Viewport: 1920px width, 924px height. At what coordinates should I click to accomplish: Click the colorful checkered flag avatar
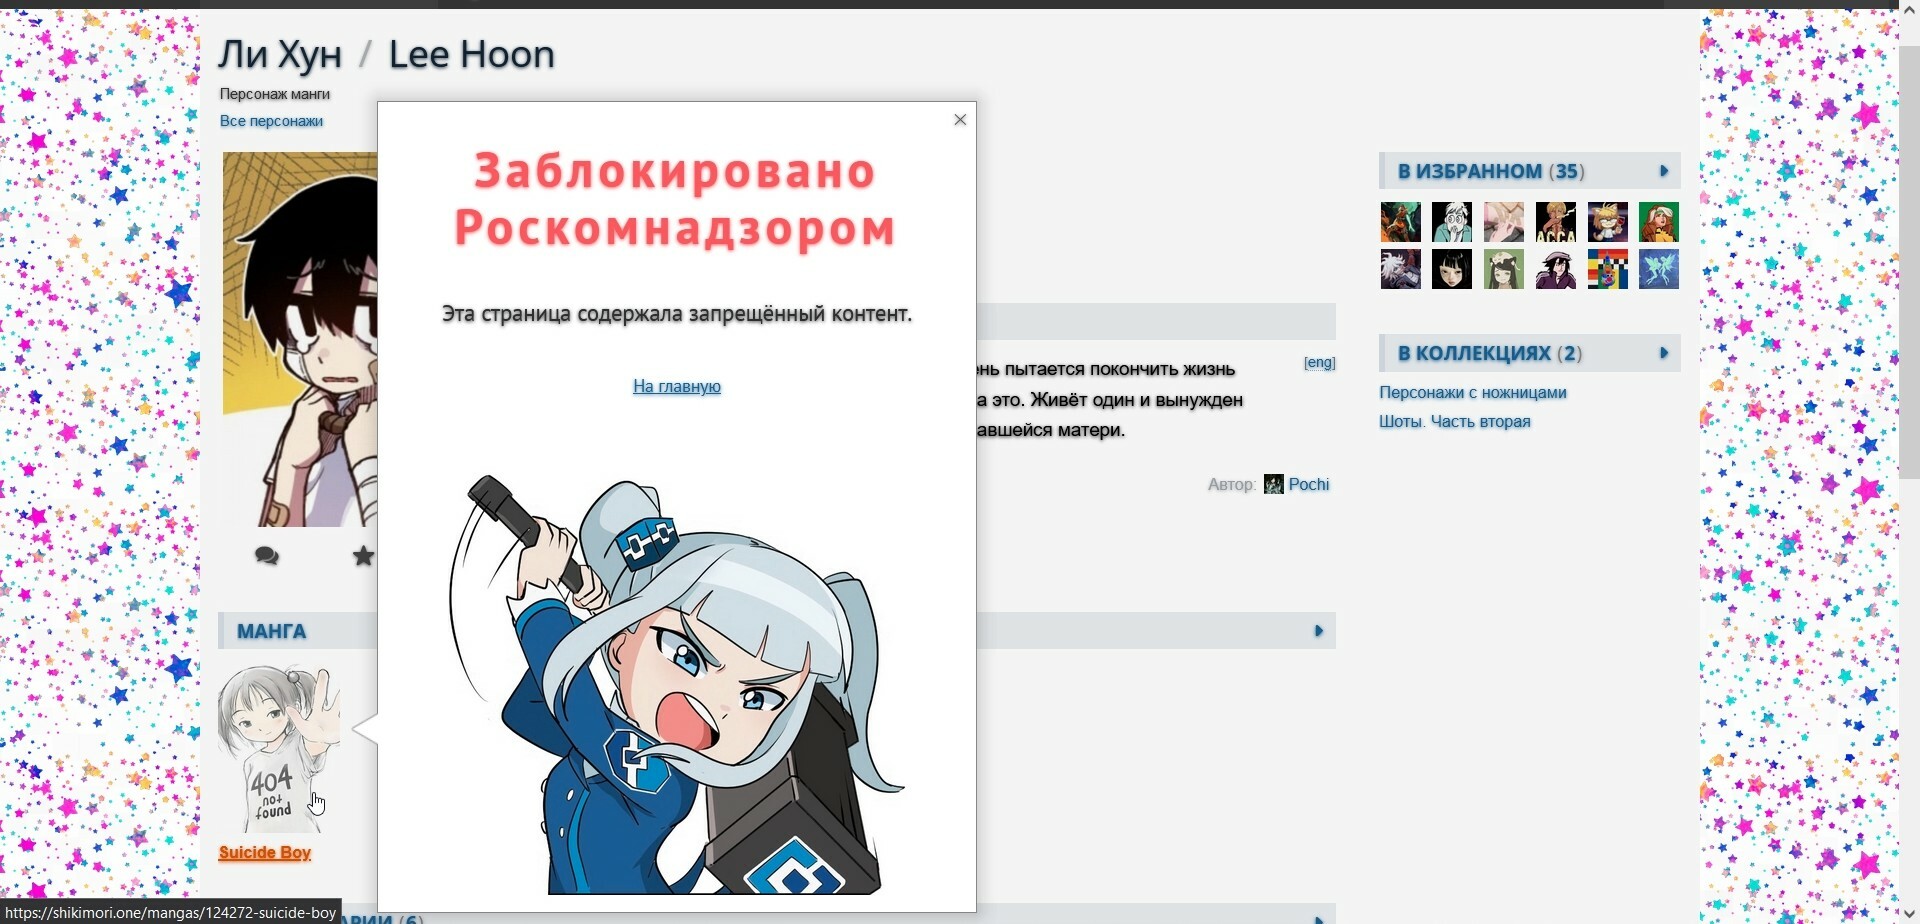coord(1607,269)
